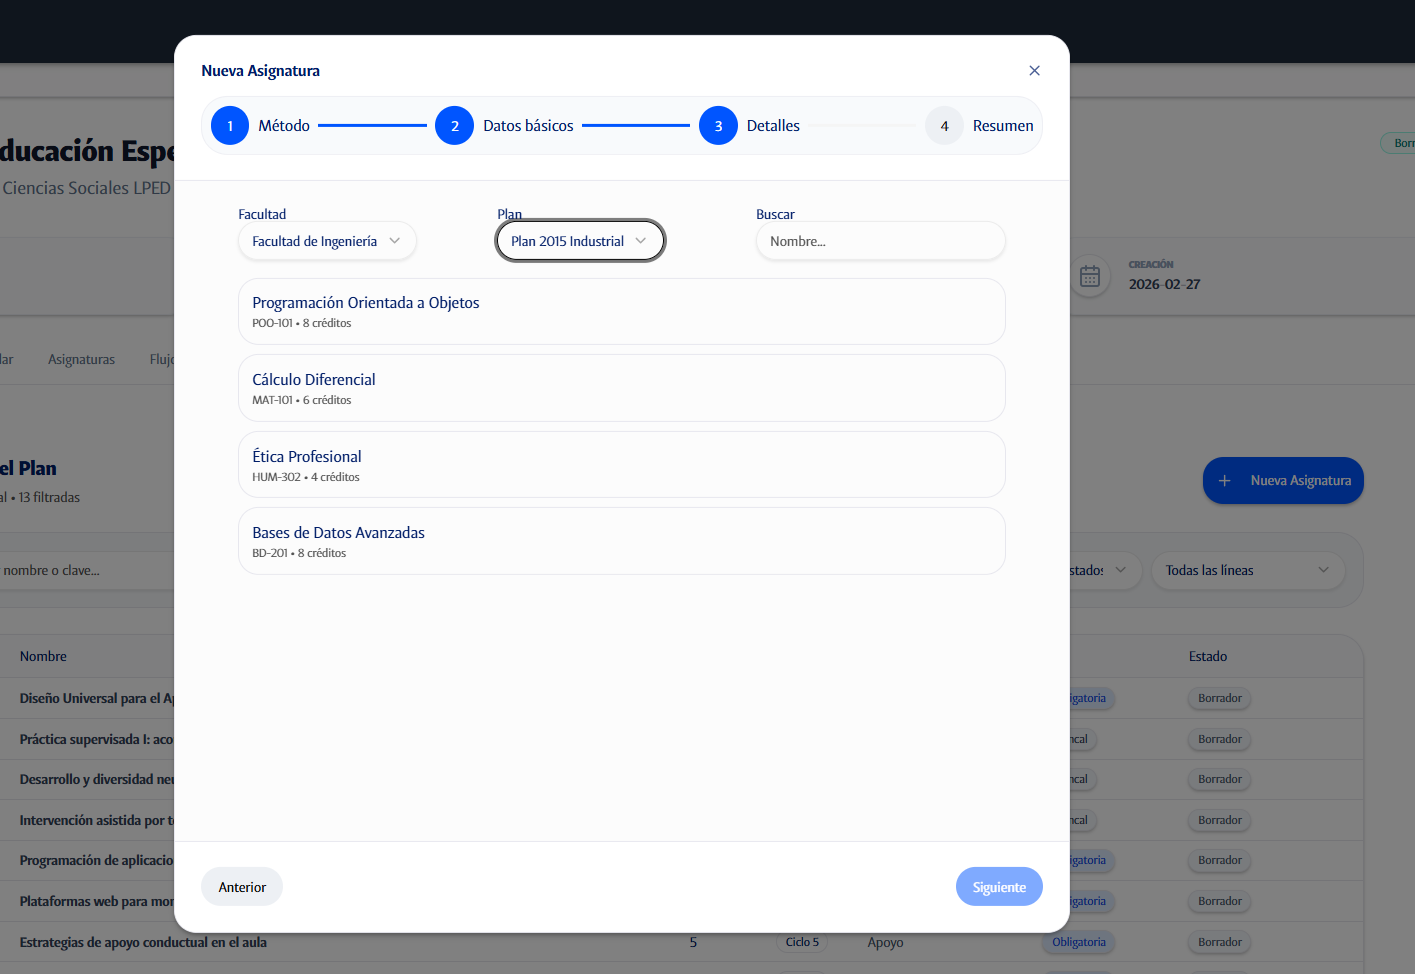
Task: Click the Apoyo cell in the last row
Action: 885,942
